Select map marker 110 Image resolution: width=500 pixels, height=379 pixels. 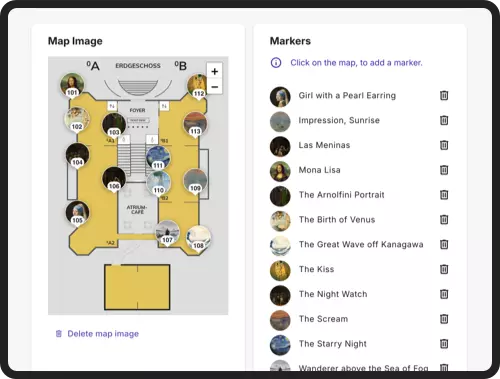coord(159,183)
